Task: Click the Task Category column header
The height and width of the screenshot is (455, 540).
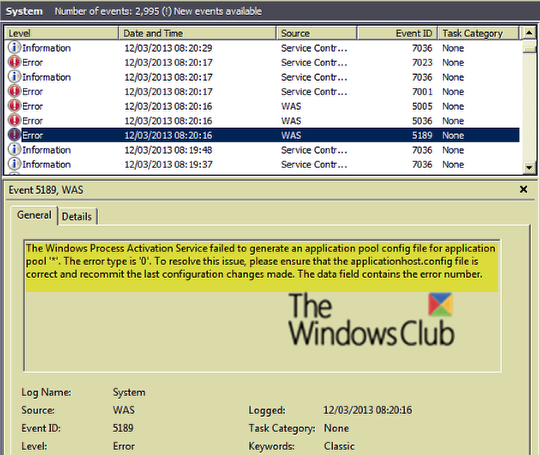Action: click(x=478, y=33)
